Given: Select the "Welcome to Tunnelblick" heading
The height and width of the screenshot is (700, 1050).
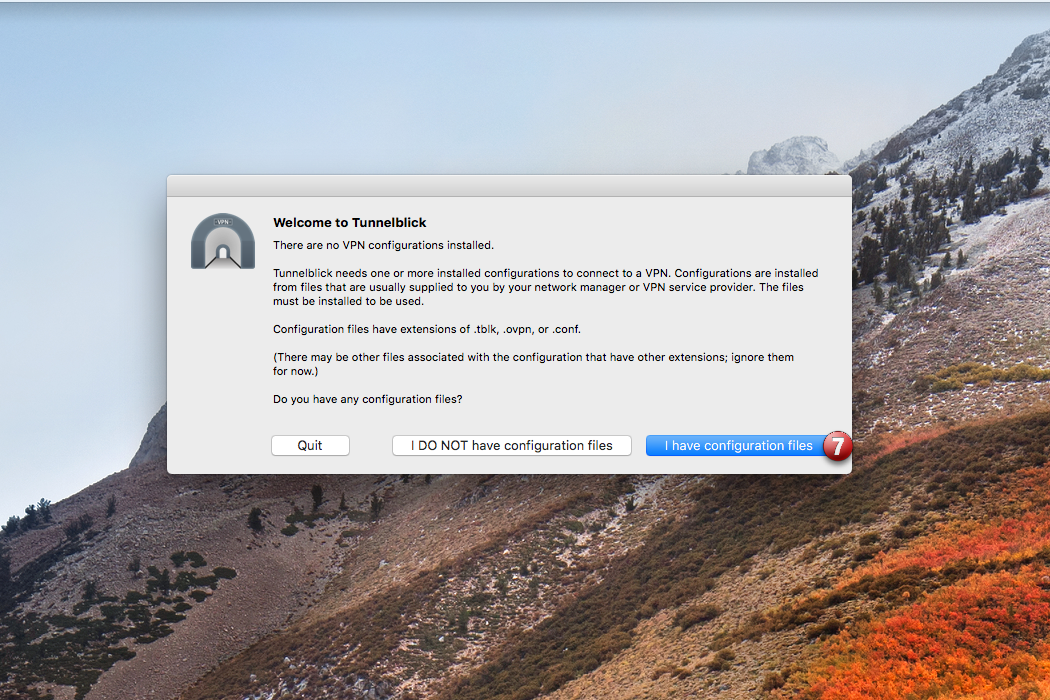Looking at the screenshot, I should coord(350,222).
